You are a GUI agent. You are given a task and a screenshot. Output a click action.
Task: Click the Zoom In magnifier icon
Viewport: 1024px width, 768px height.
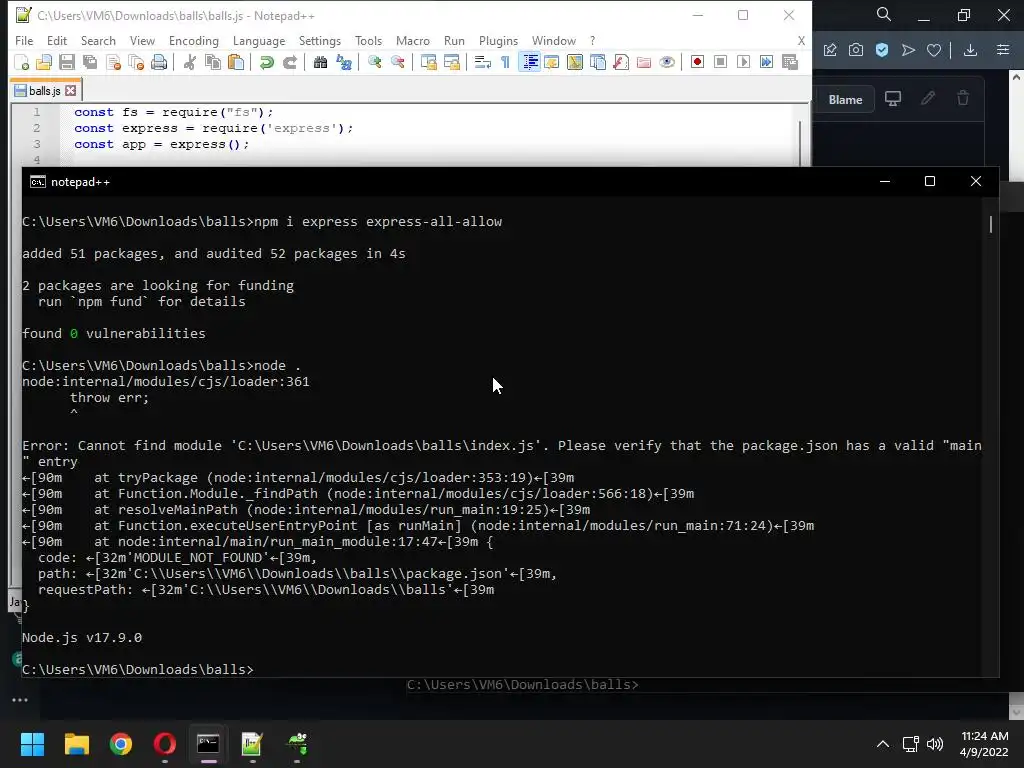[x=374, y=62]
